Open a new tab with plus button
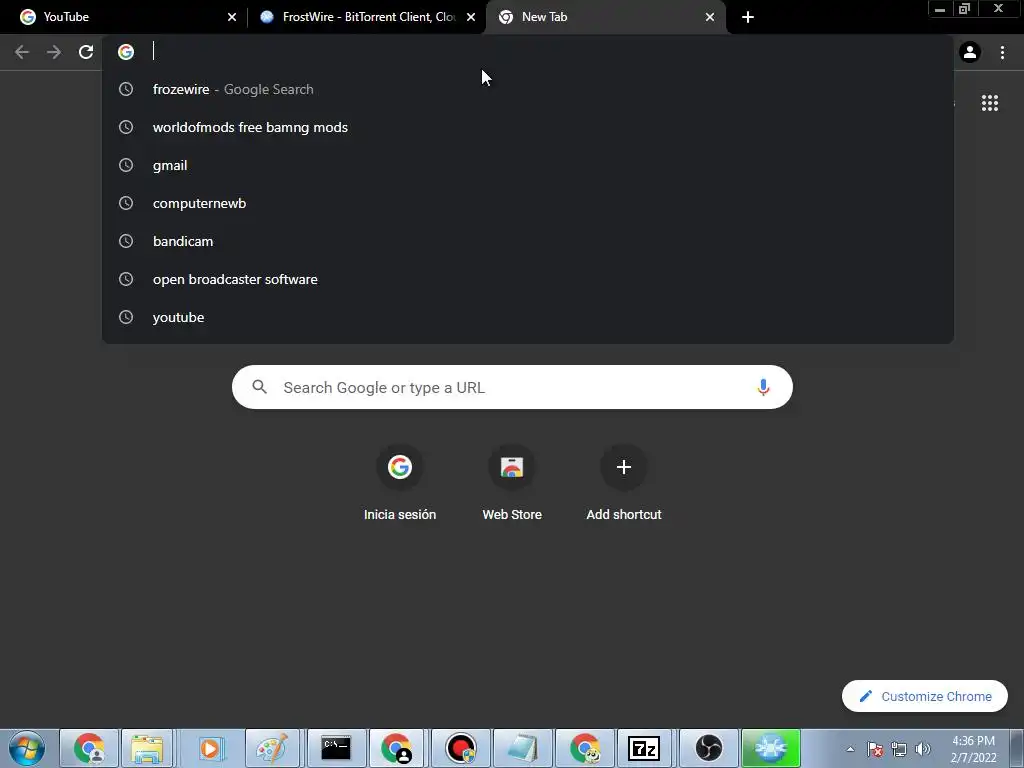This screenshot has height=768, width=1024. 748,17
